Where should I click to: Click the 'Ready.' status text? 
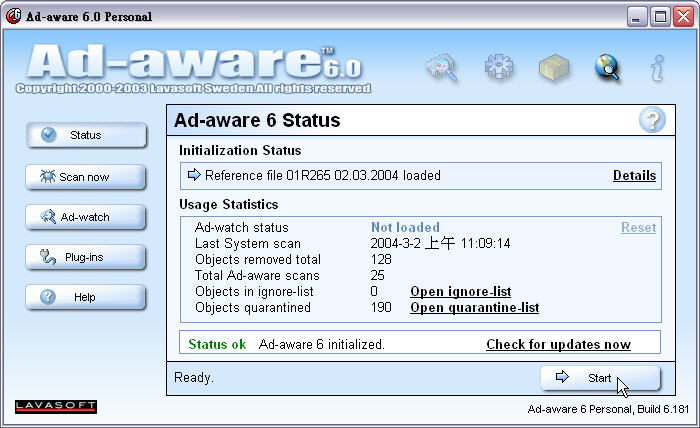click(x=194, y=378)
